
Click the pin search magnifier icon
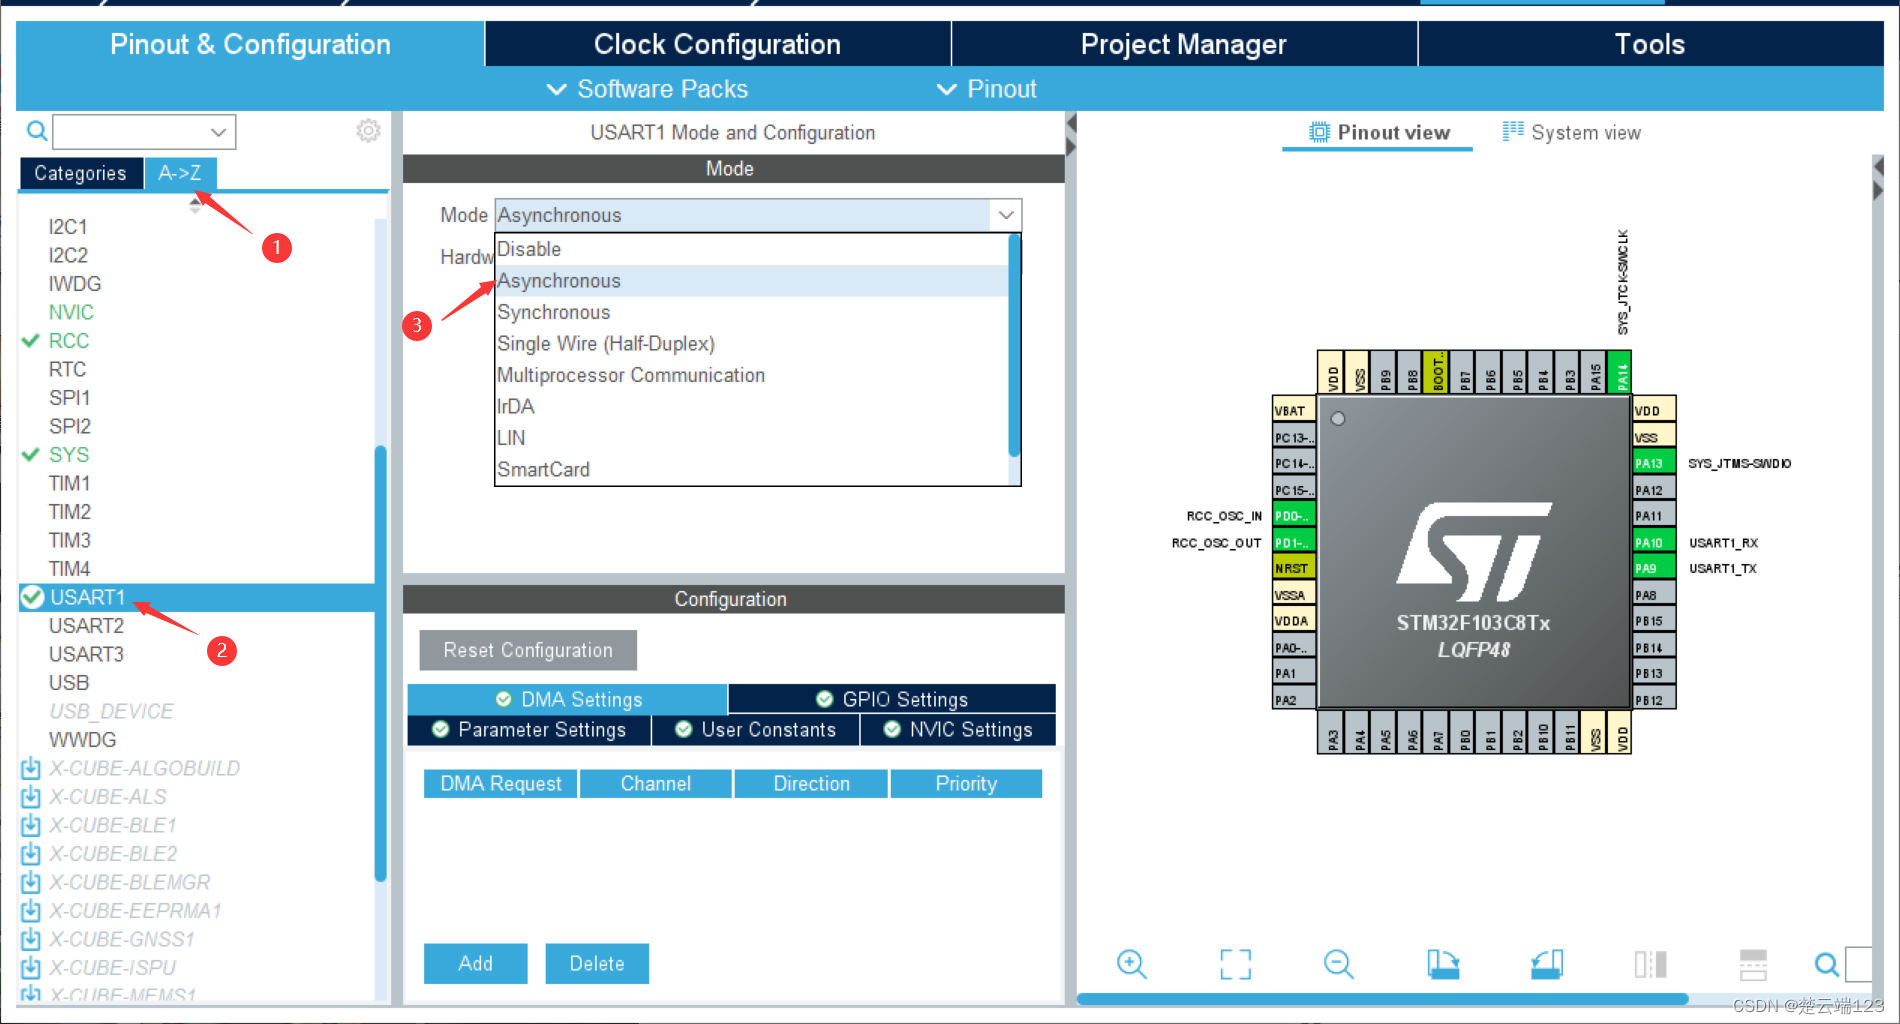tap(1826, 964)
